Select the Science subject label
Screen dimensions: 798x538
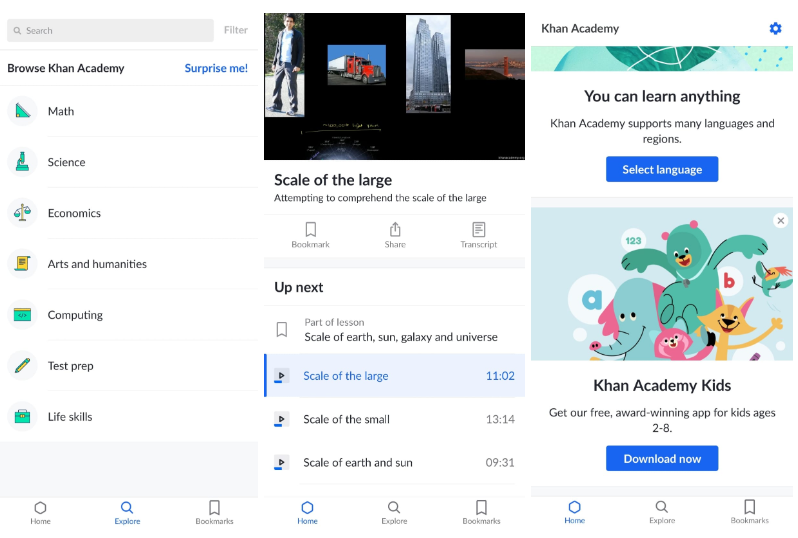point(66,162)
